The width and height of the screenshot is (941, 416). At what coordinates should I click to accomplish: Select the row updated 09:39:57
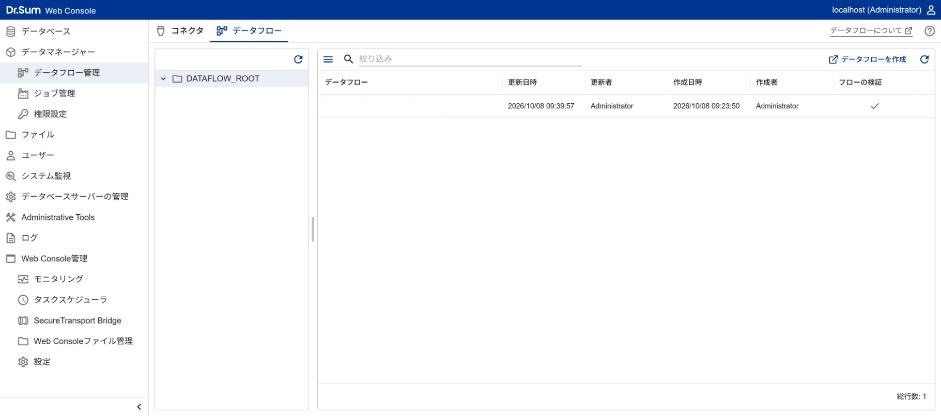pyautogui.click(x=626, y=106)
